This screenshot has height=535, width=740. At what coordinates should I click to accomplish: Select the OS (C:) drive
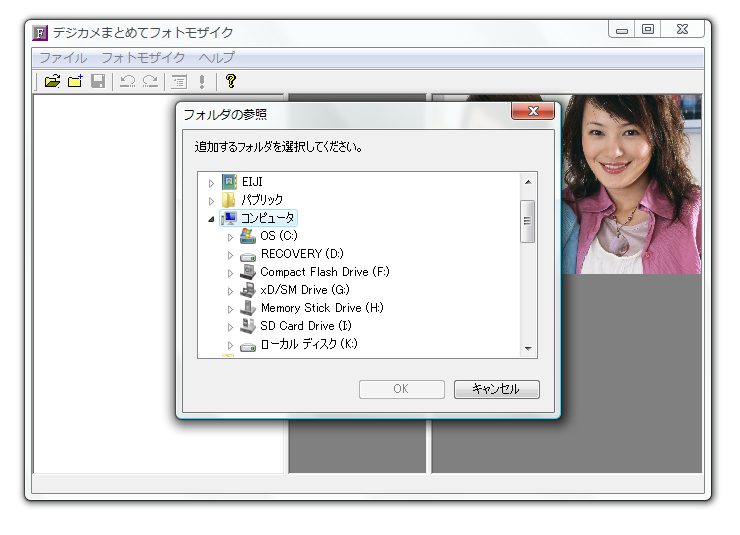point(278,236)
